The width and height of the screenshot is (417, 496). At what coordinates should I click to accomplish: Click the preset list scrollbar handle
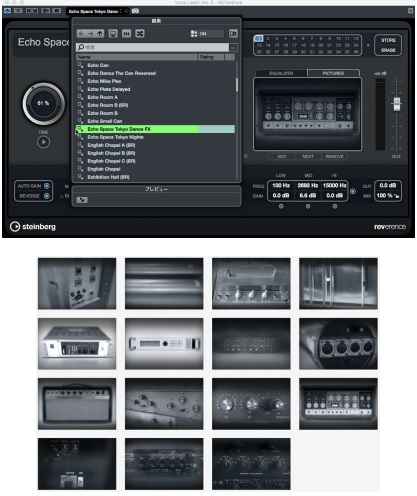pos(237,85)
